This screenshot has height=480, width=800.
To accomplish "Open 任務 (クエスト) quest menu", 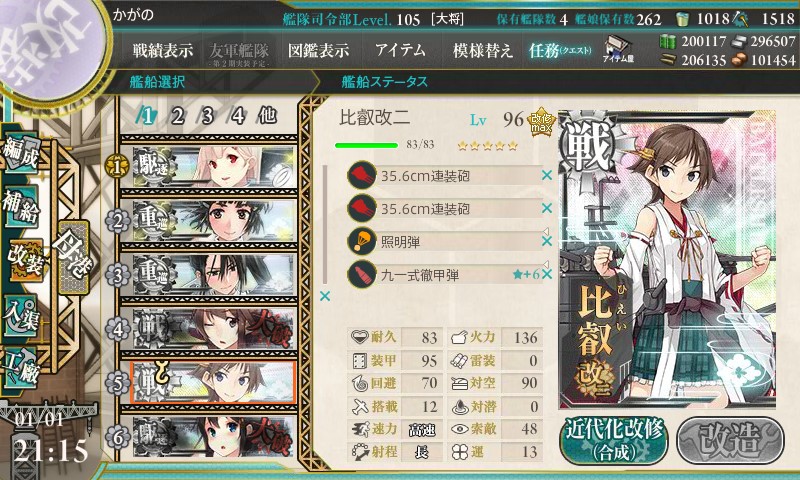I will pyautogui.click(x=560, y=50).
